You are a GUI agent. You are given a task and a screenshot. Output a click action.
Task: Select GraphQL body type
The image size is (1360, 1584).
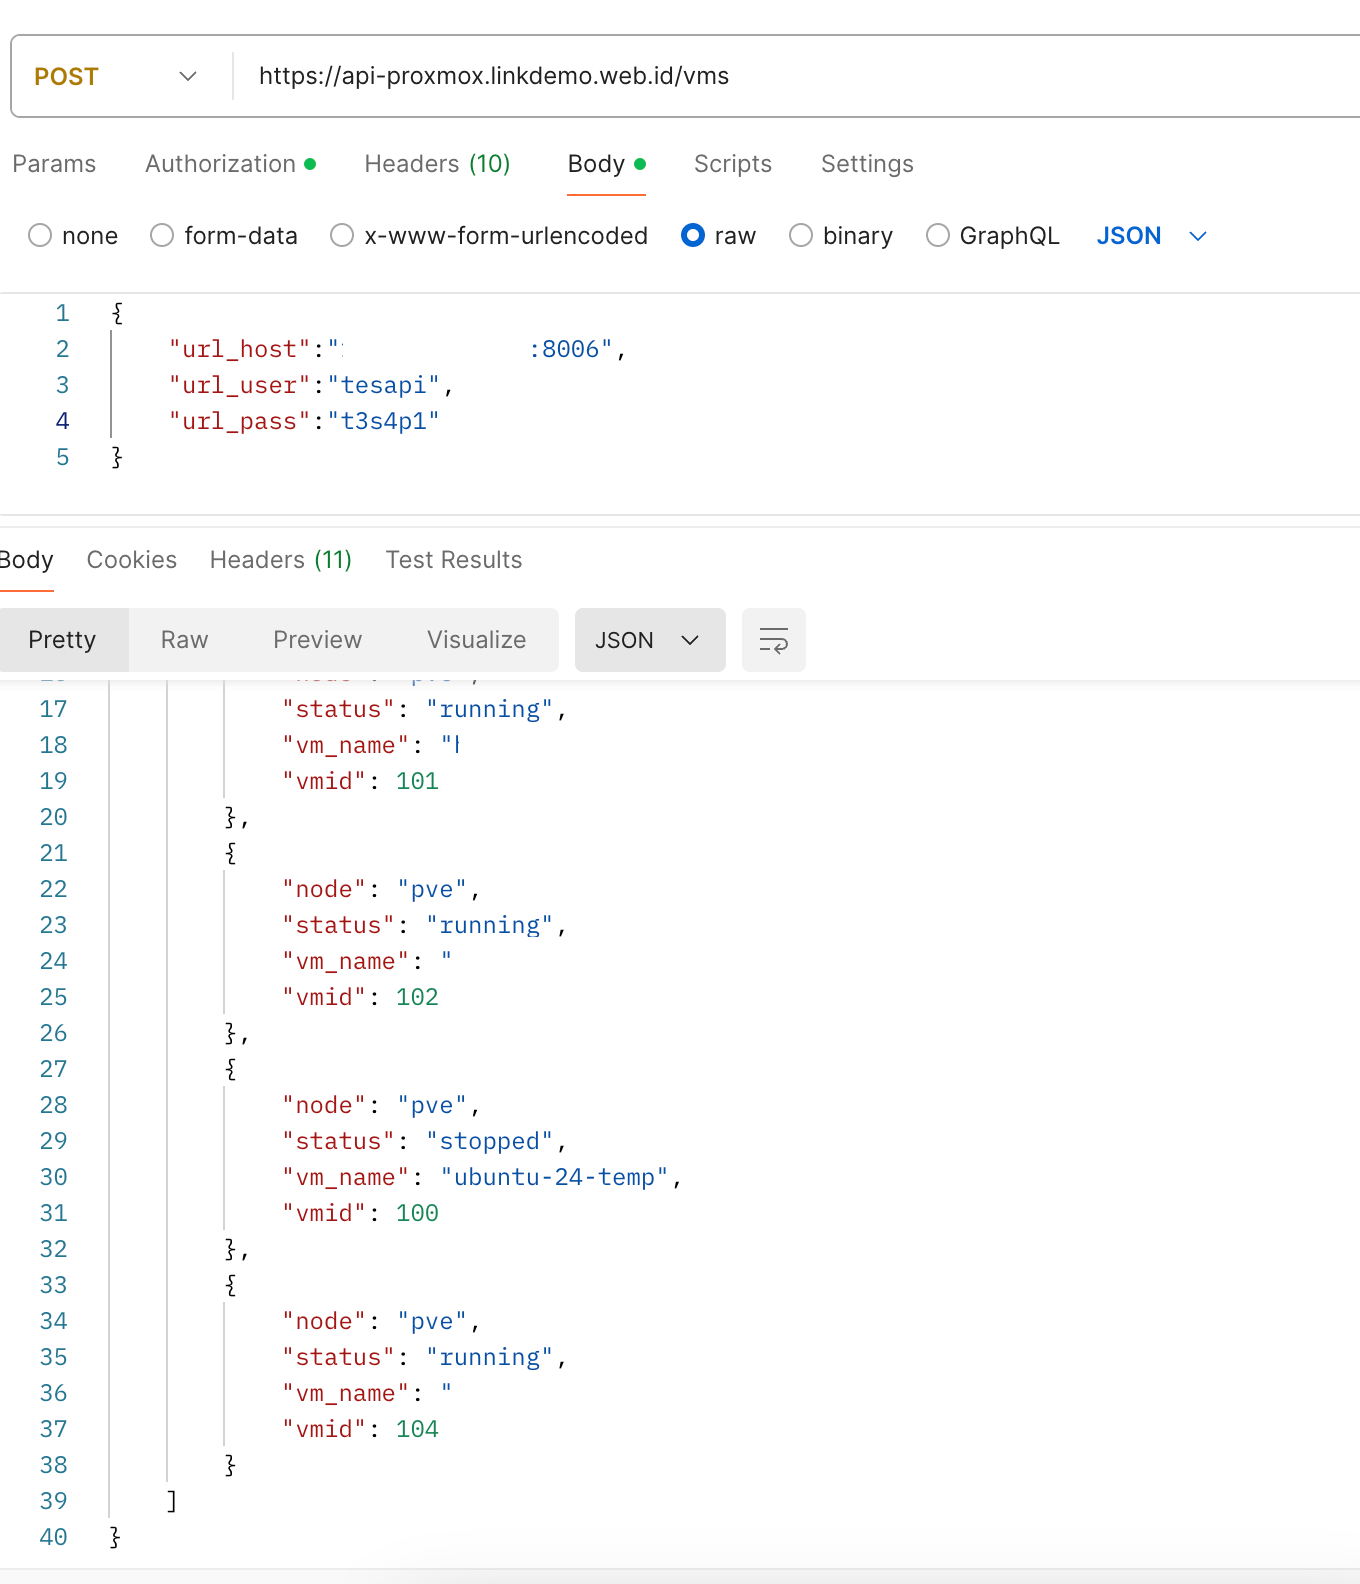(x=938, y=236)
